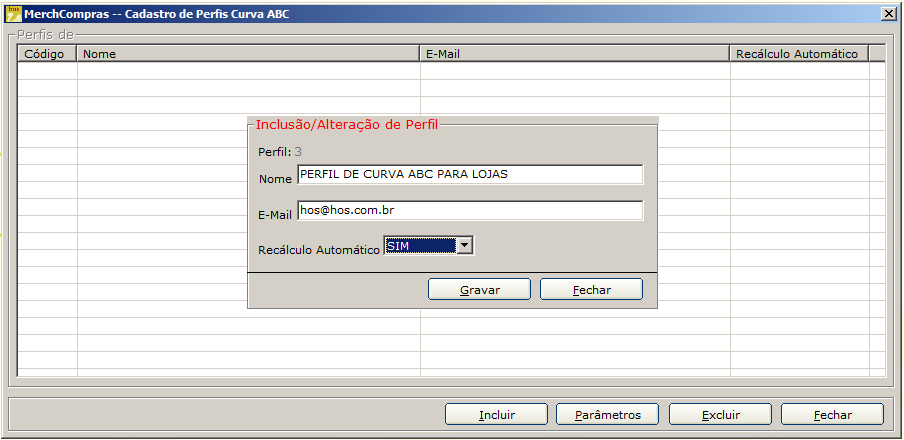Click the Inclusão/Alteração de Perfil heading

tap(346, 125)
